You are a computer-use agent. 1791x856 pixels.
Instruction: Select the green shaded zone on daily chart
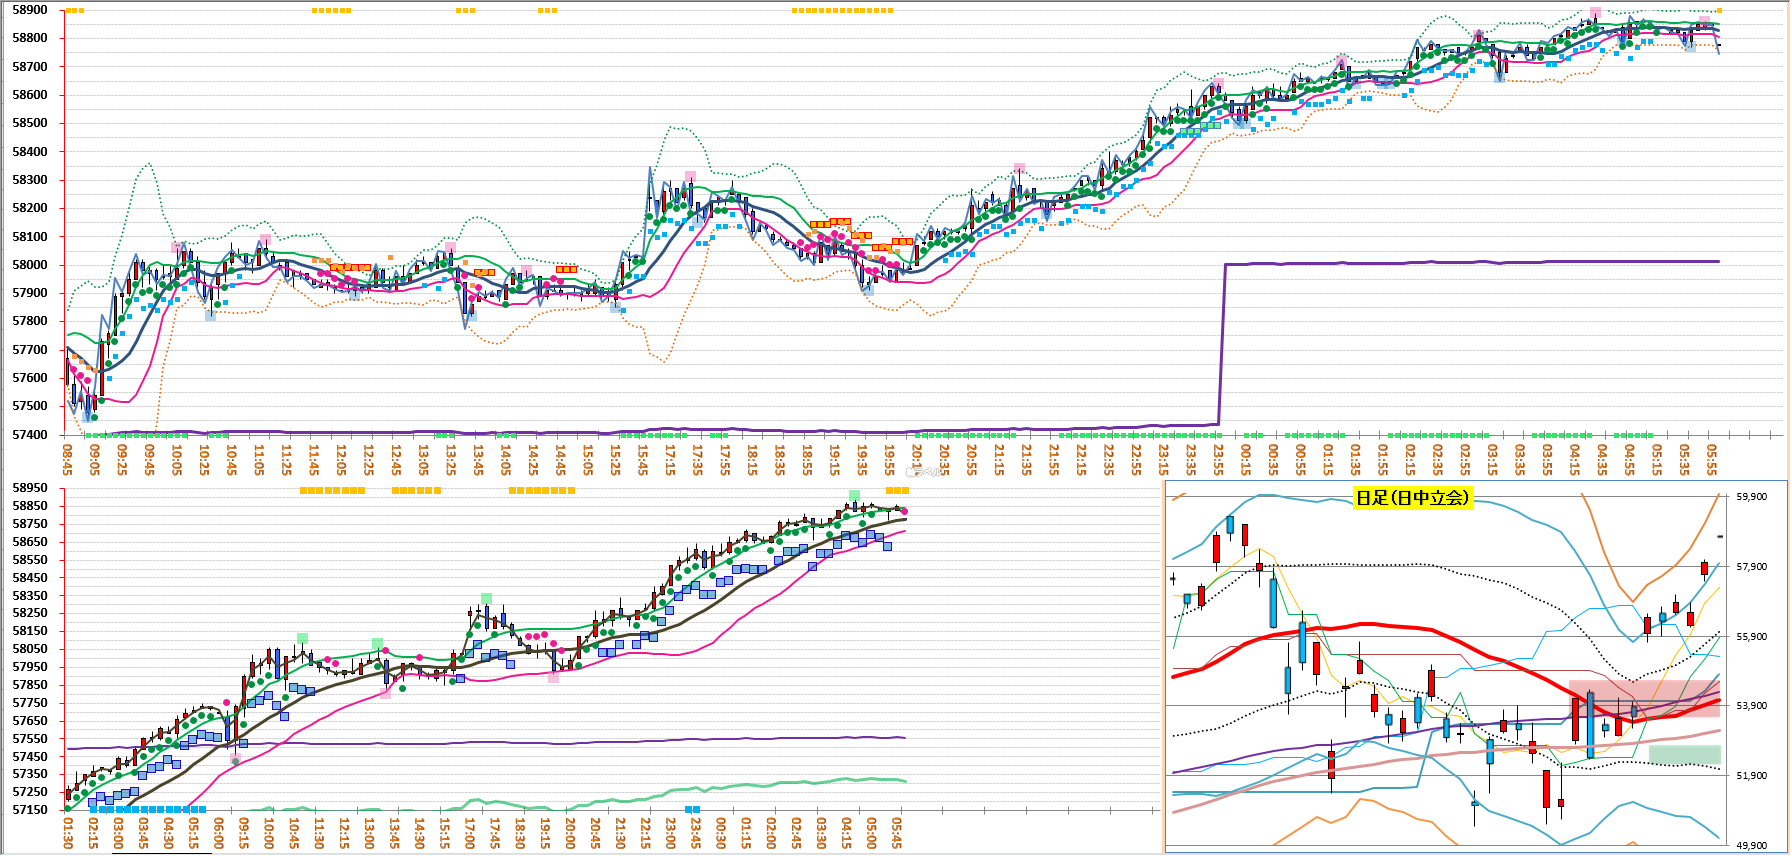click(x=1684, y=755)
